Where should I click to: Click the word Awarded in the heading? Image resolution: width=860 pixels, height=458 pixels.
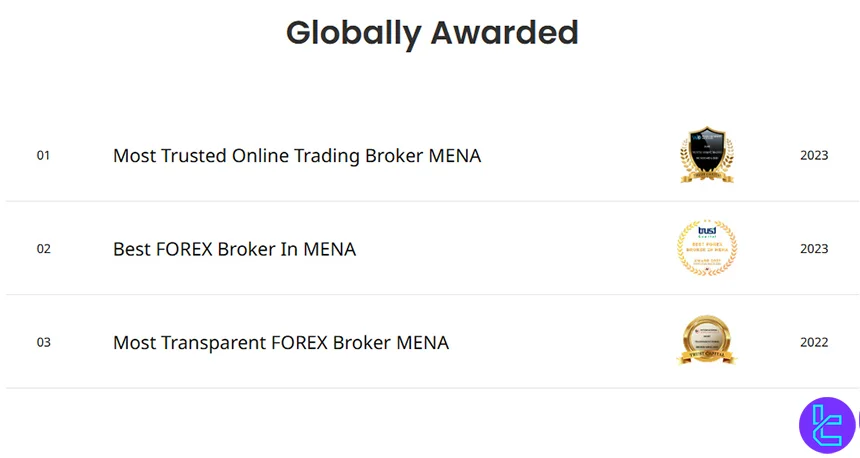505,33
